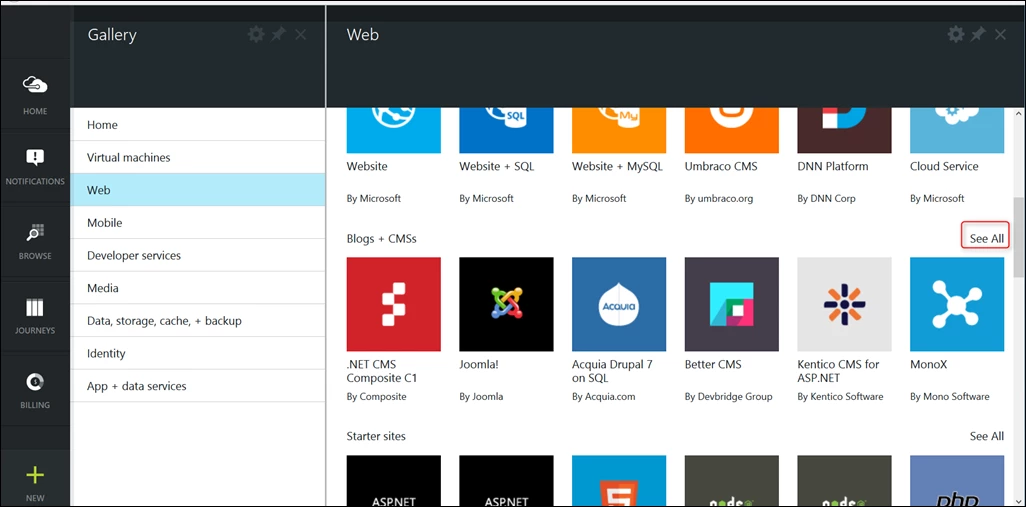
Task: Open the PHP starter site tile
Action: click(957, 481)
